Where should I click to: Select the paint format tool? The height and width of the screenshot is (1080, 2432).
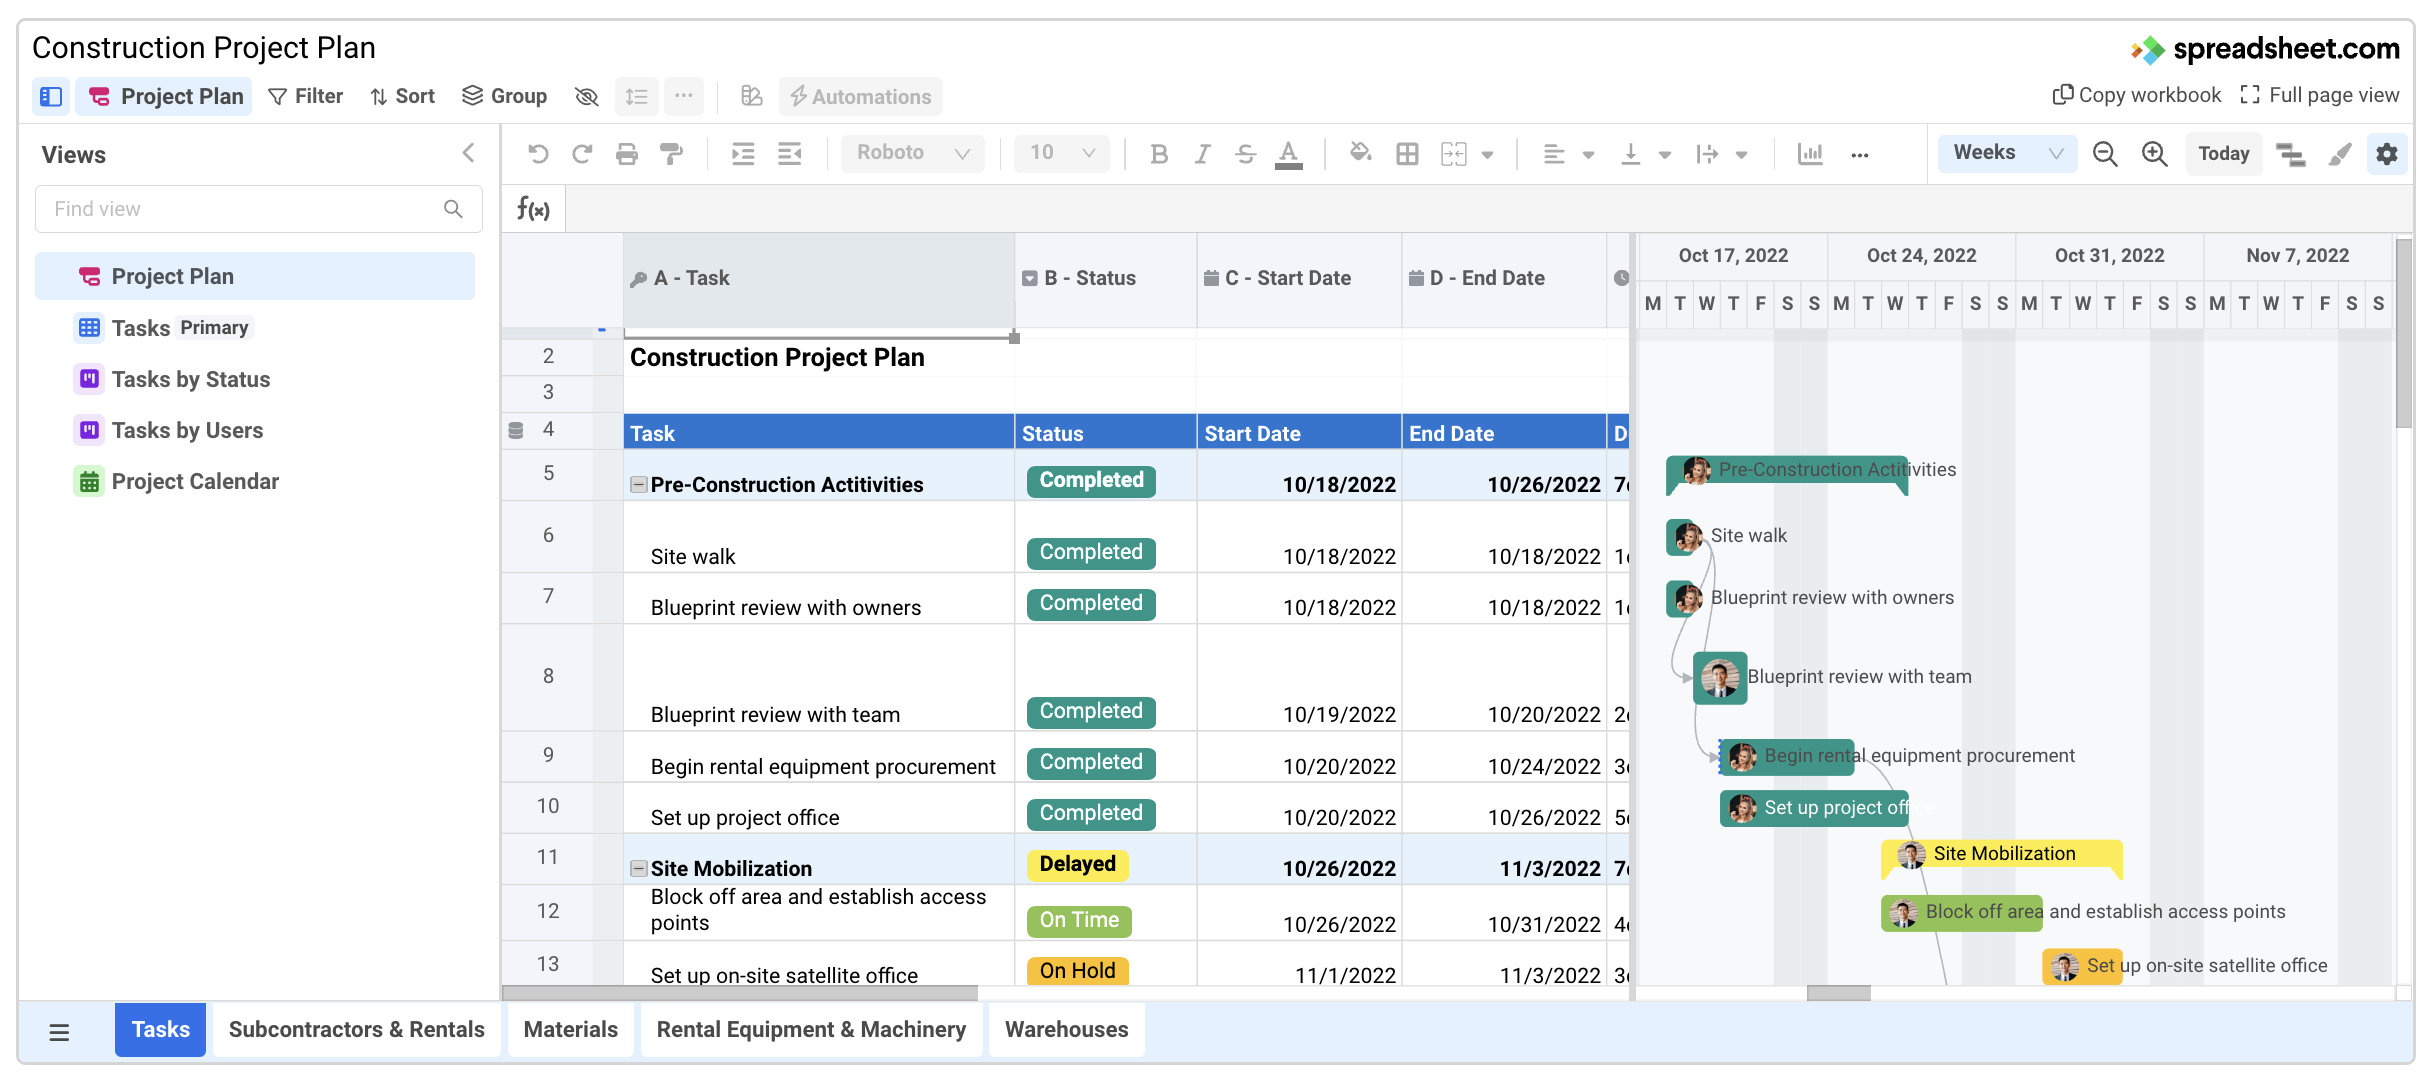tap(671, 153)
